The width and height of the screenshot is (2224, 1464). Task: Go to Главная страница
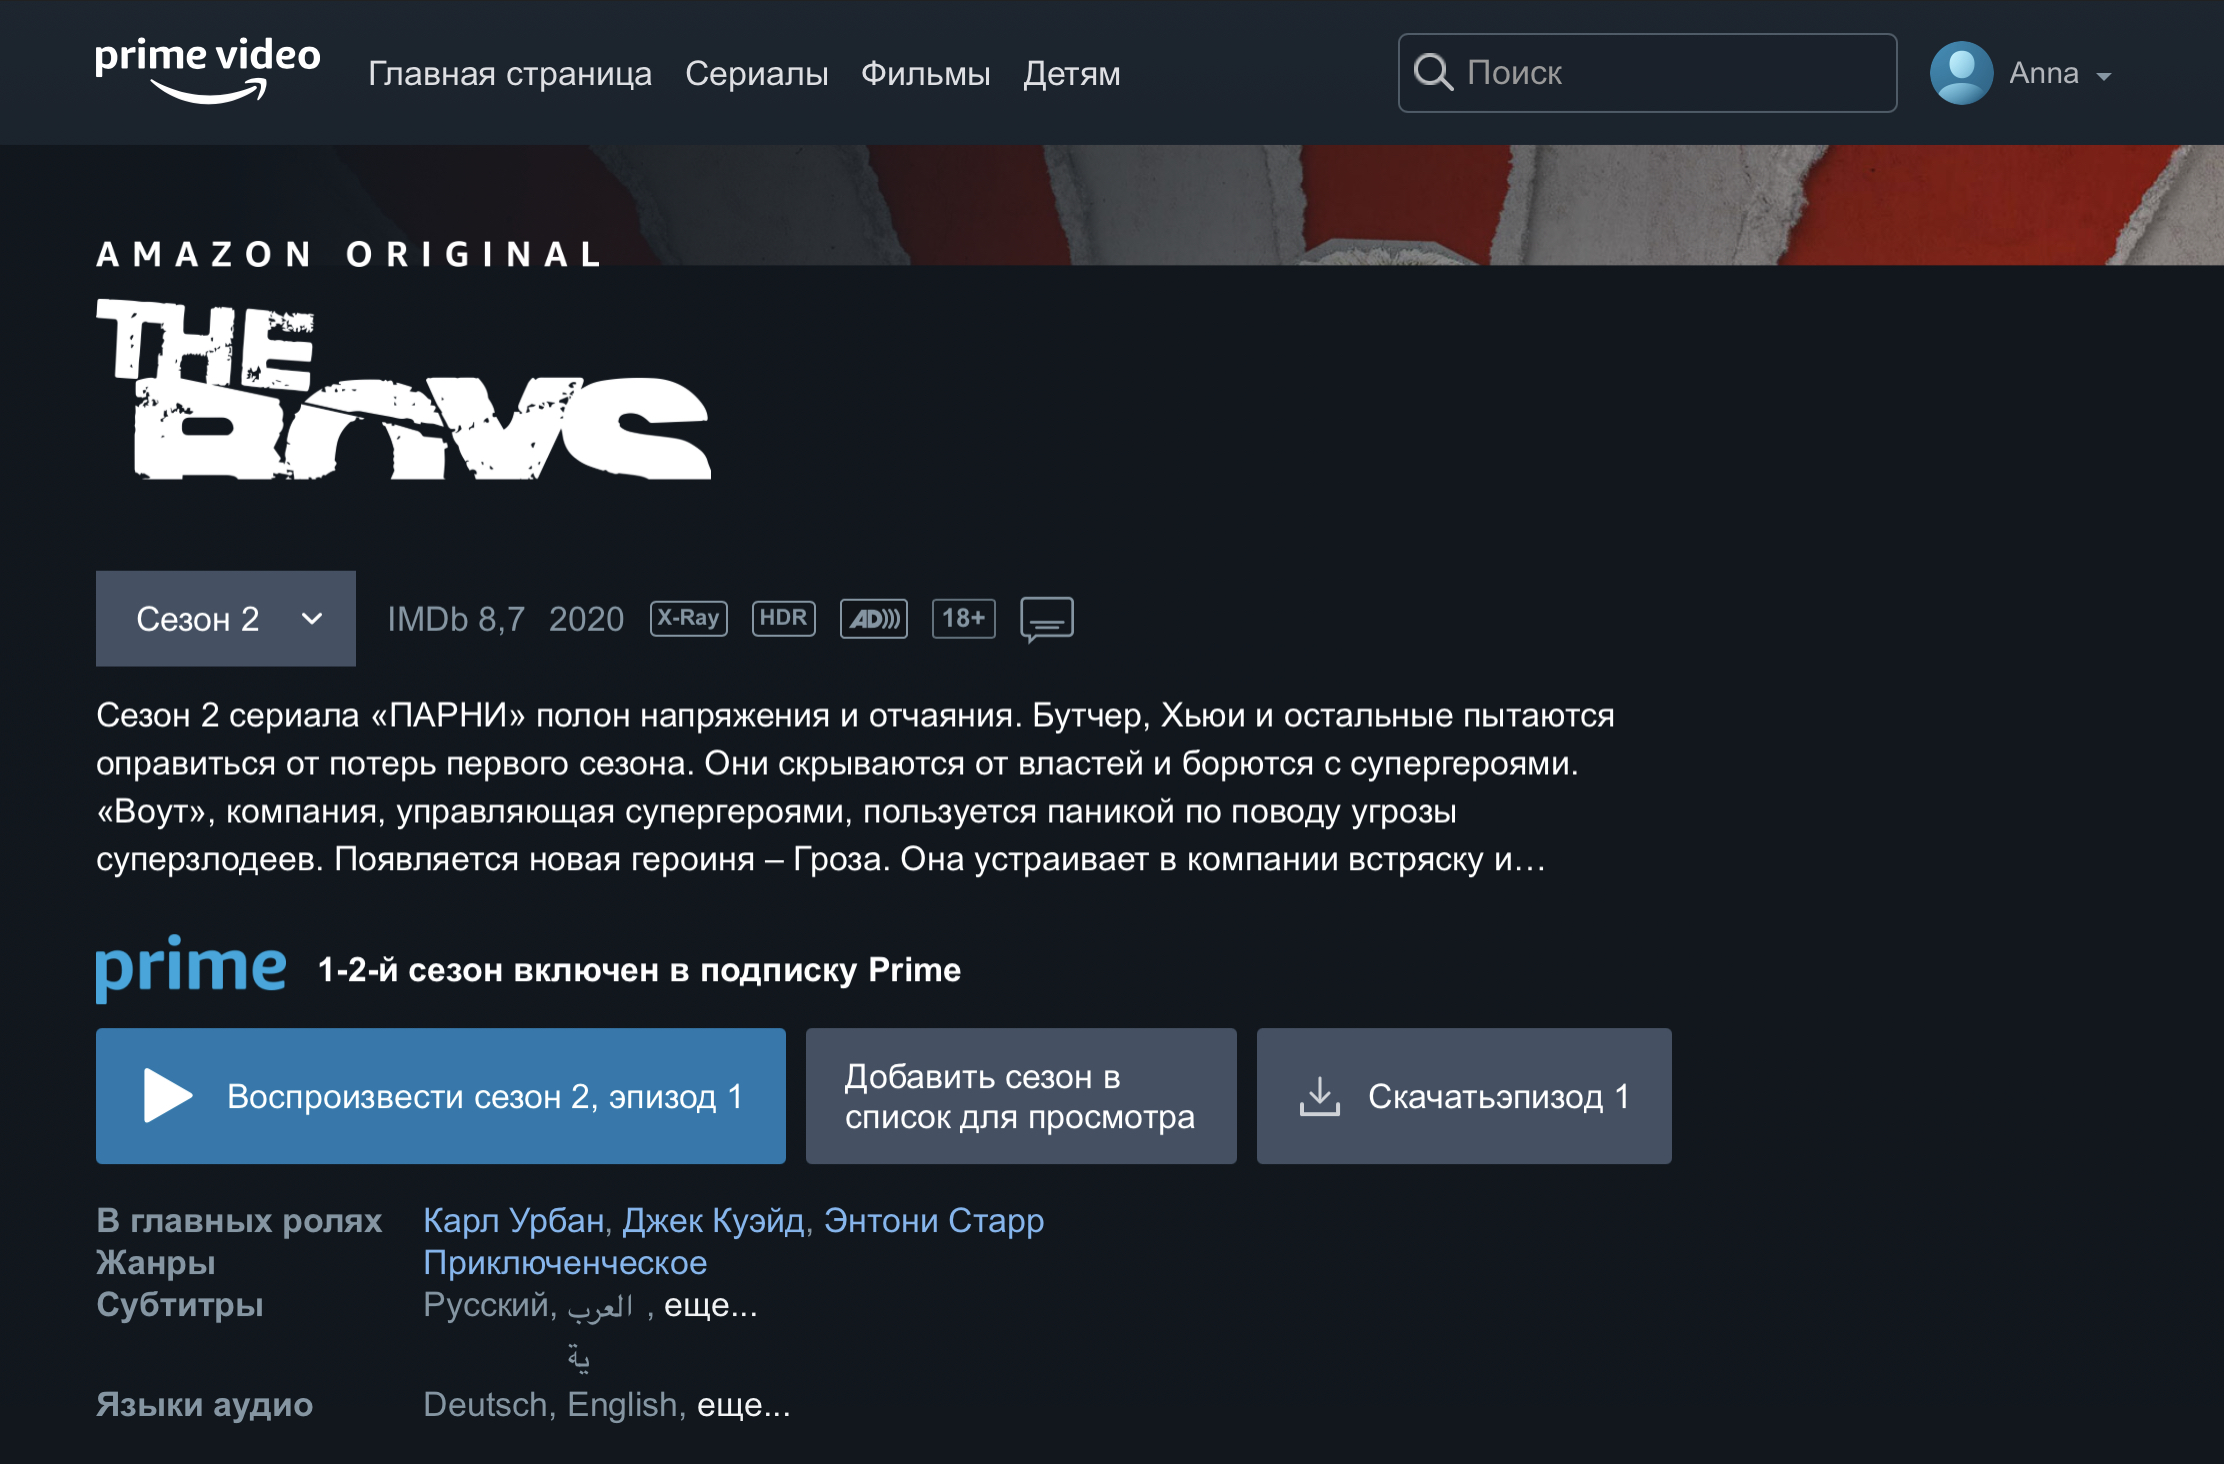[x=509, y=73]
